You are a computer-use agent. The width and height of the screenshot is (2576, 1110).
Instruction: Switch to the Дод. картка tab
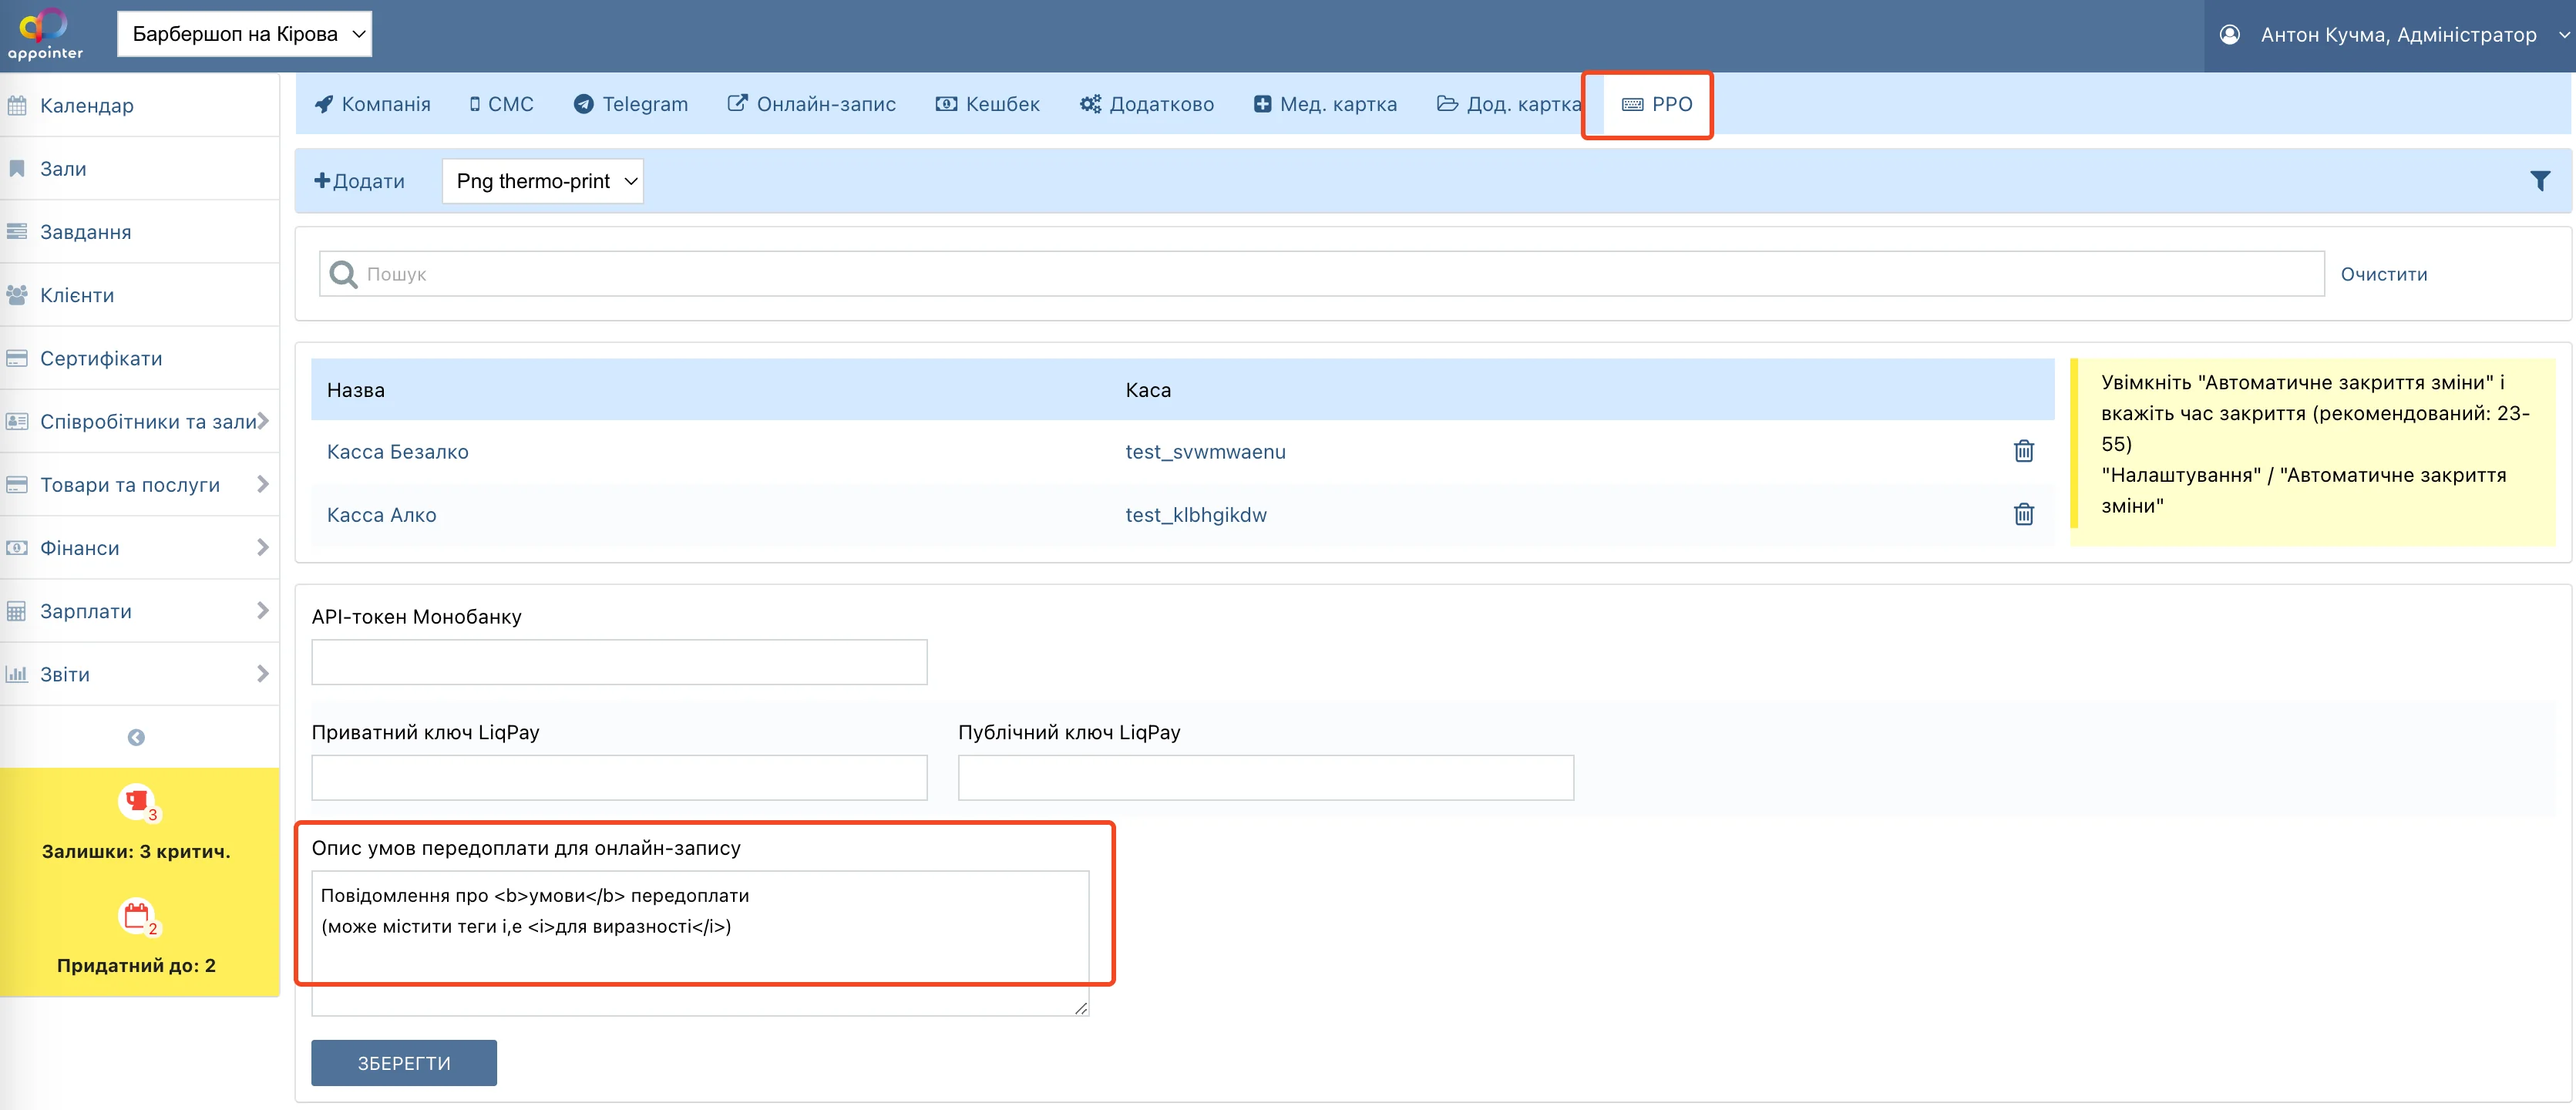pyautogui.click(x=1508, y=104)
